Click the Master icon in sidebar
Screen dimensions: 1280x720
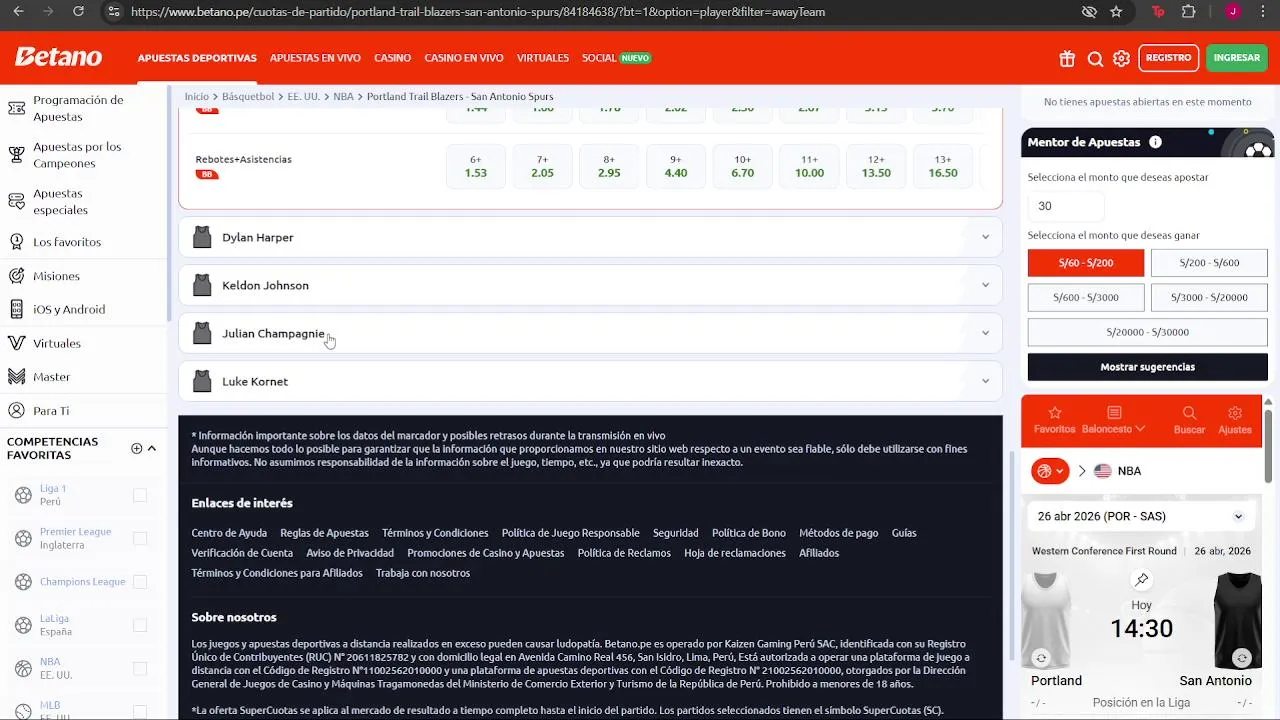coord(16,377)
